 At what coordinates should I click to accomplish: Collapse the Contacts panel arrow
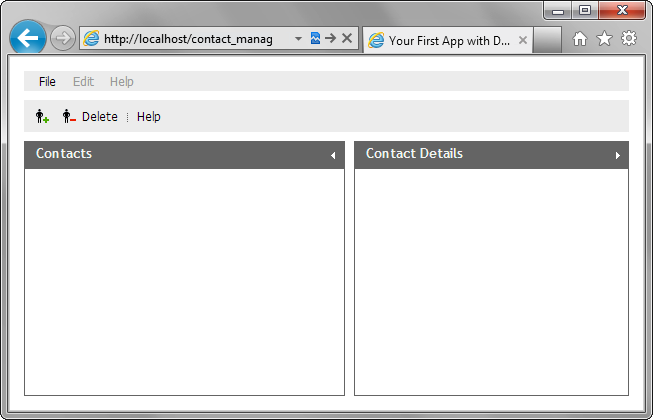(333, 155)
